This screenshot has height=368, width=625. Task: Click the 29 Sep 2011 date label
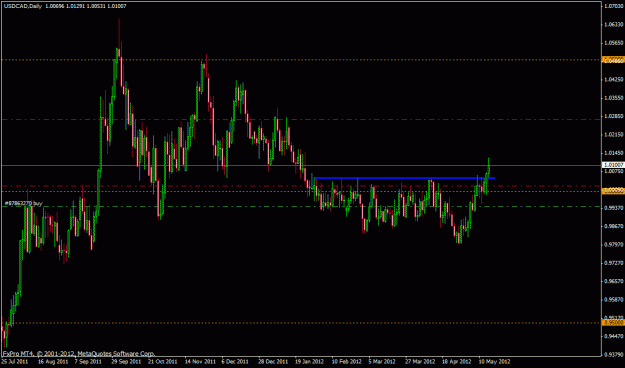125,362
